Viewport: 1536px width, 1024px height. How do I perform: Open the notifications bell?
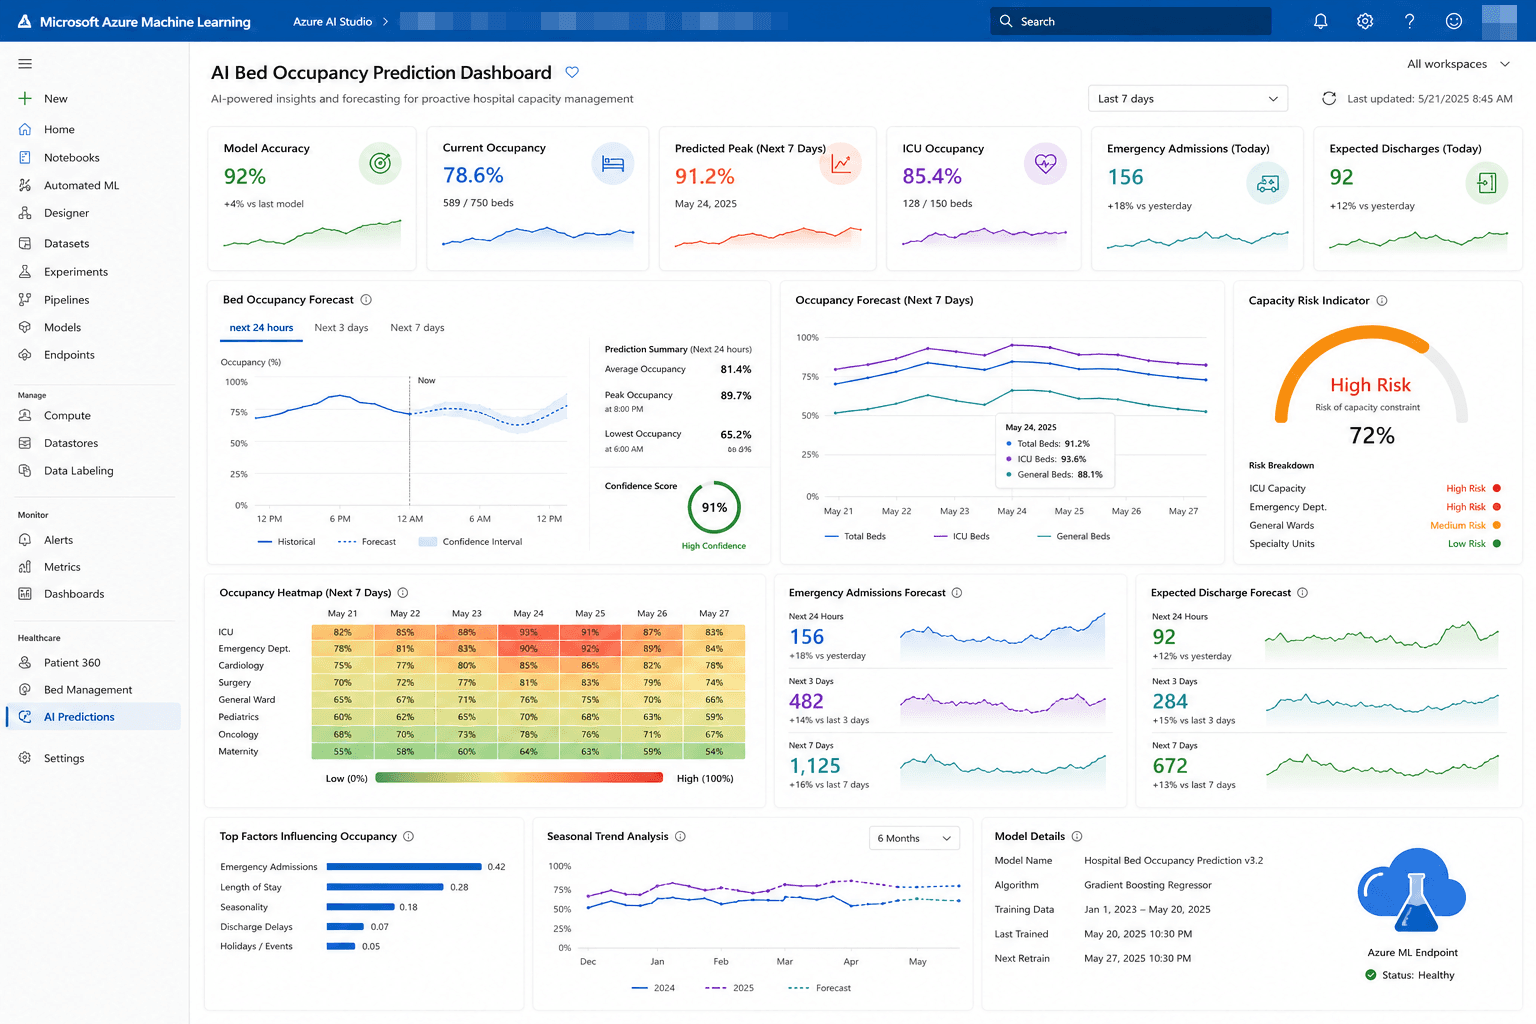pyautogui.click(x=1320, y=21)
